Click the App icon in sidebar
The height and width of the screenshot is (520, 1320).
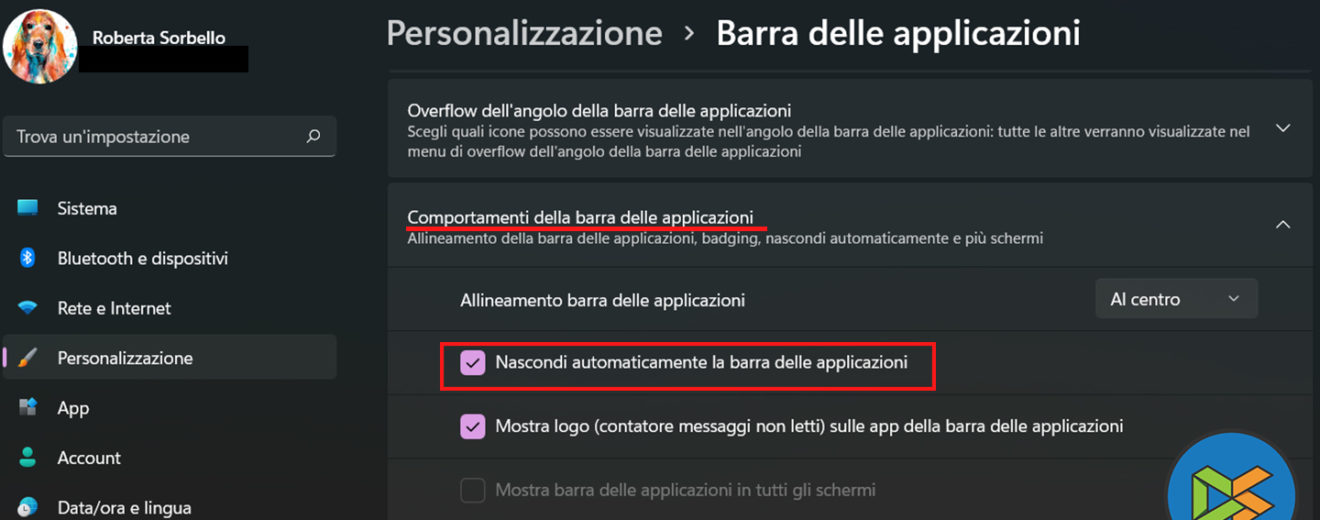point(28,408)
